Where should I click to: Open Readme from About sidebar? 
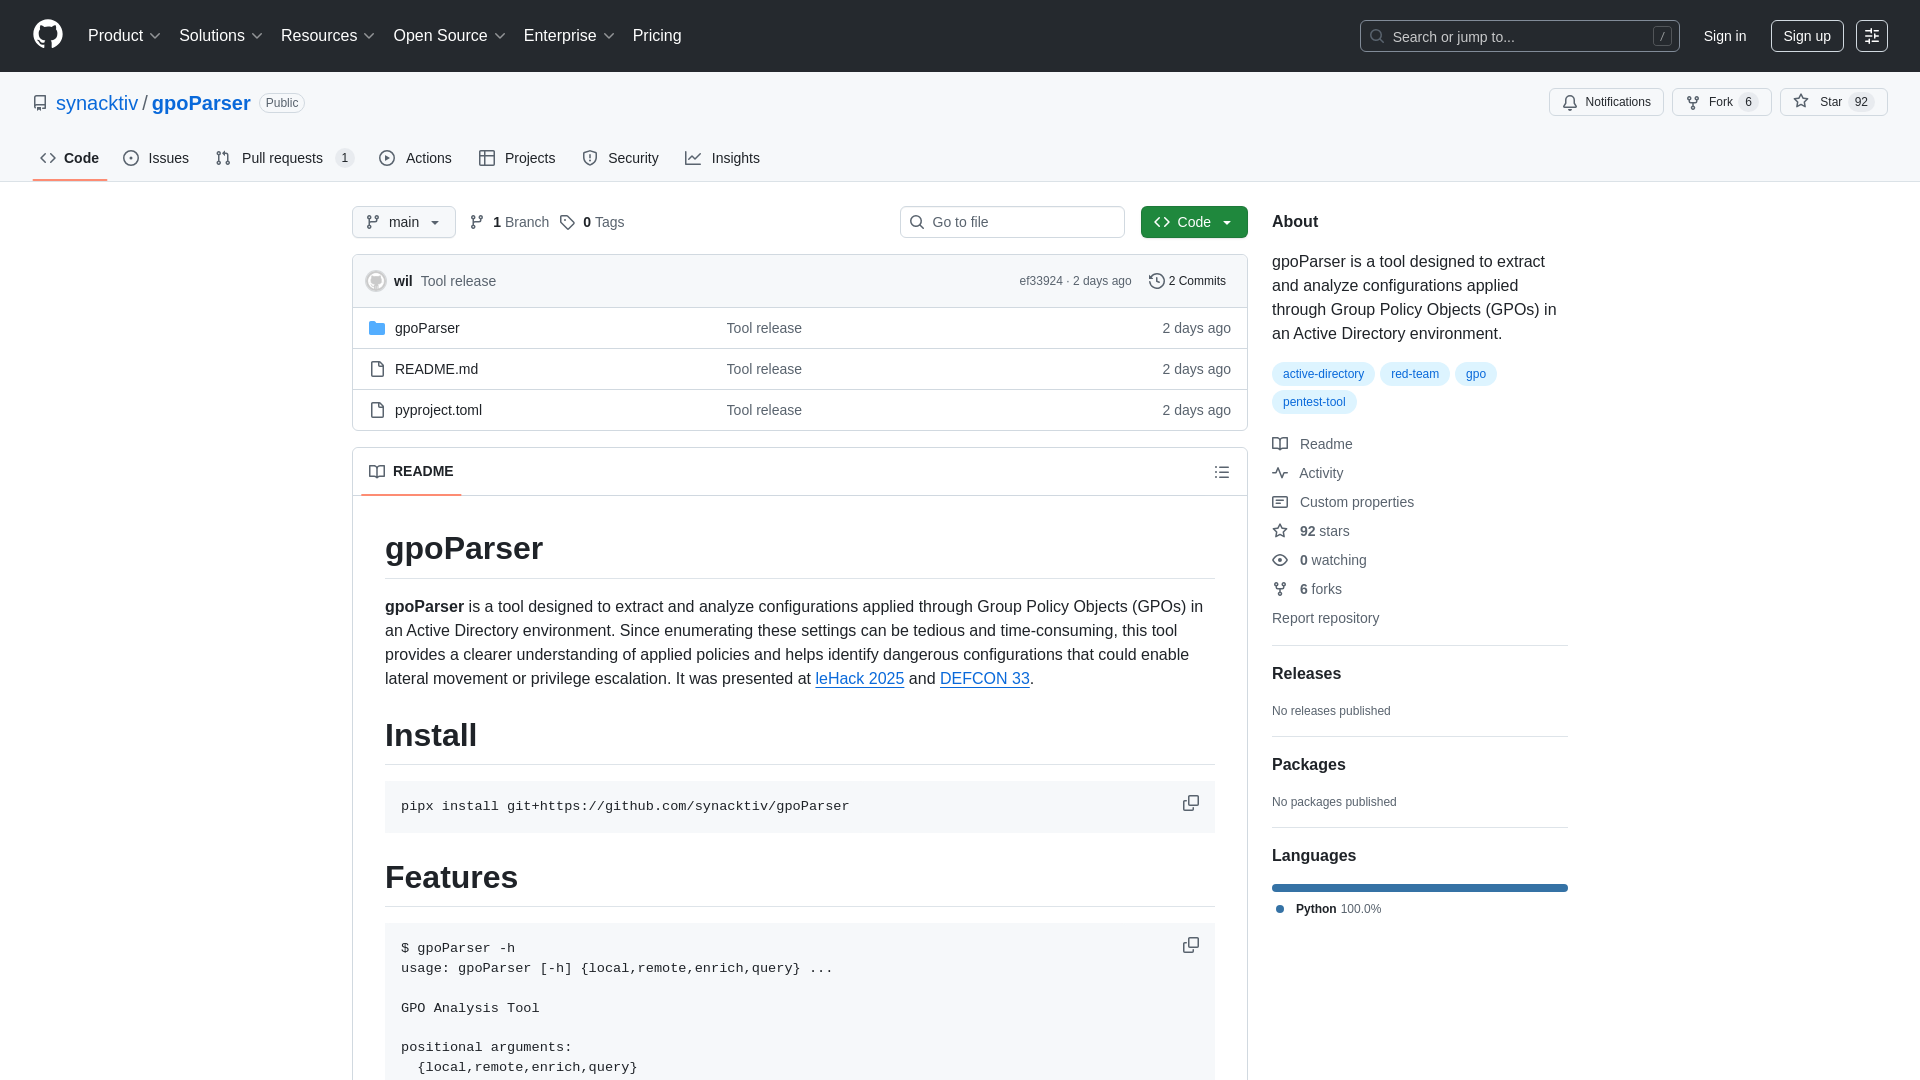point(1312,444)
